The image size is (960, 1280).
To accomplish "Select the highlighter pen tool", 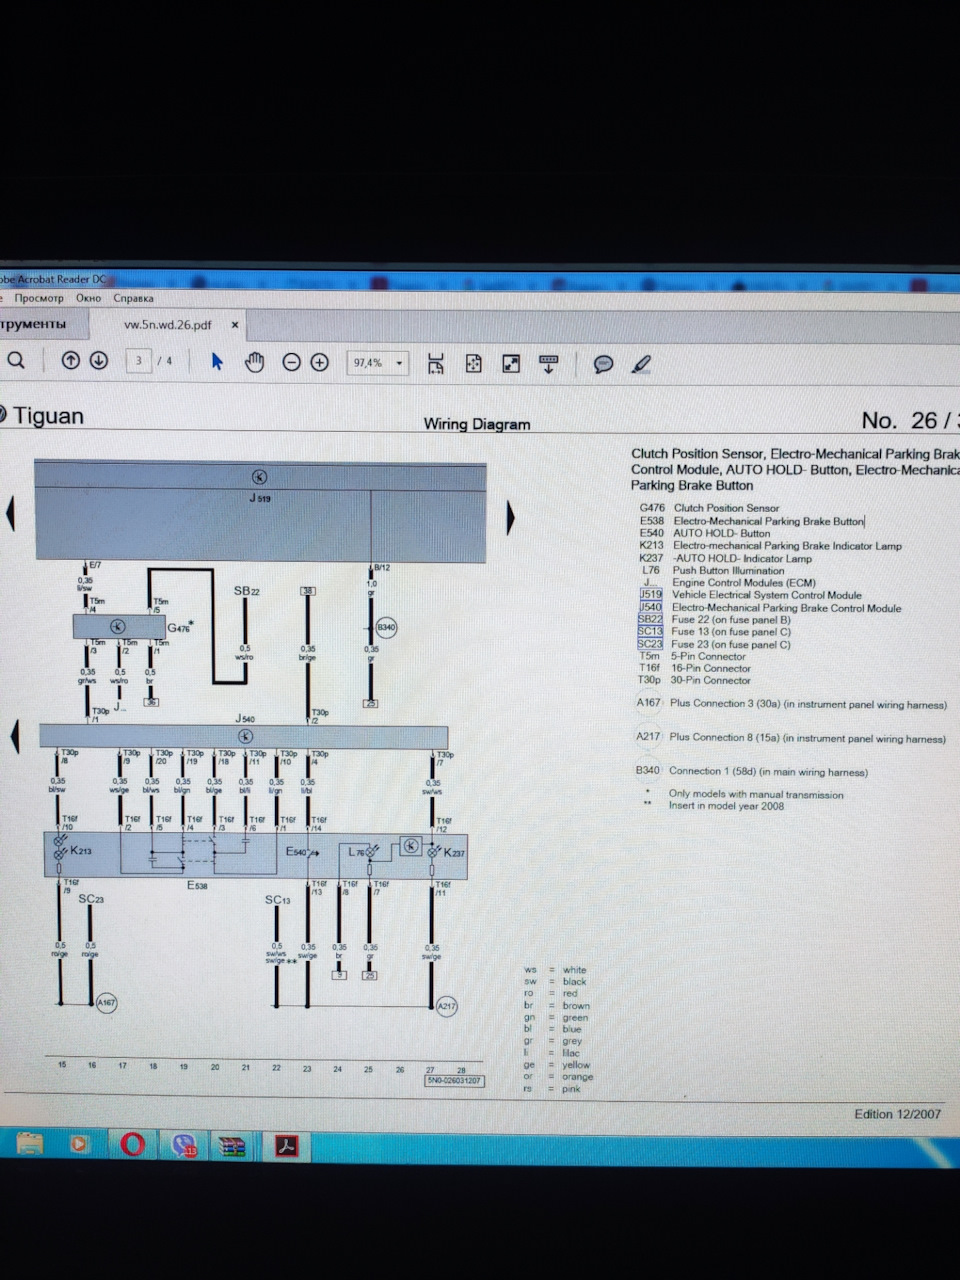I will (x=641, y=364).
